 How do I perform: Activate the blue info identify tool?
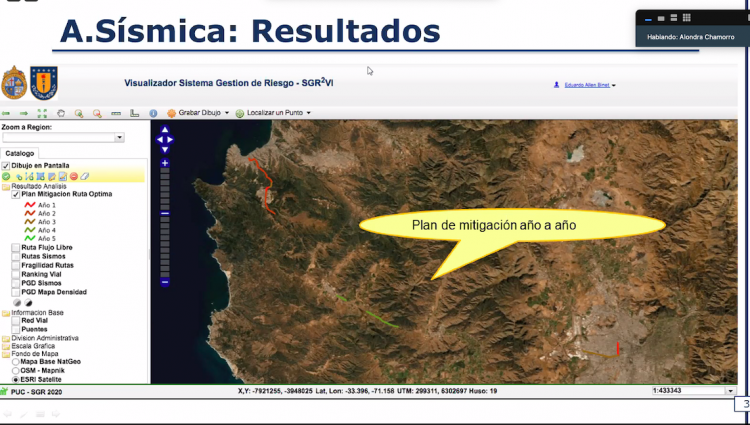(x=153, y=113)
